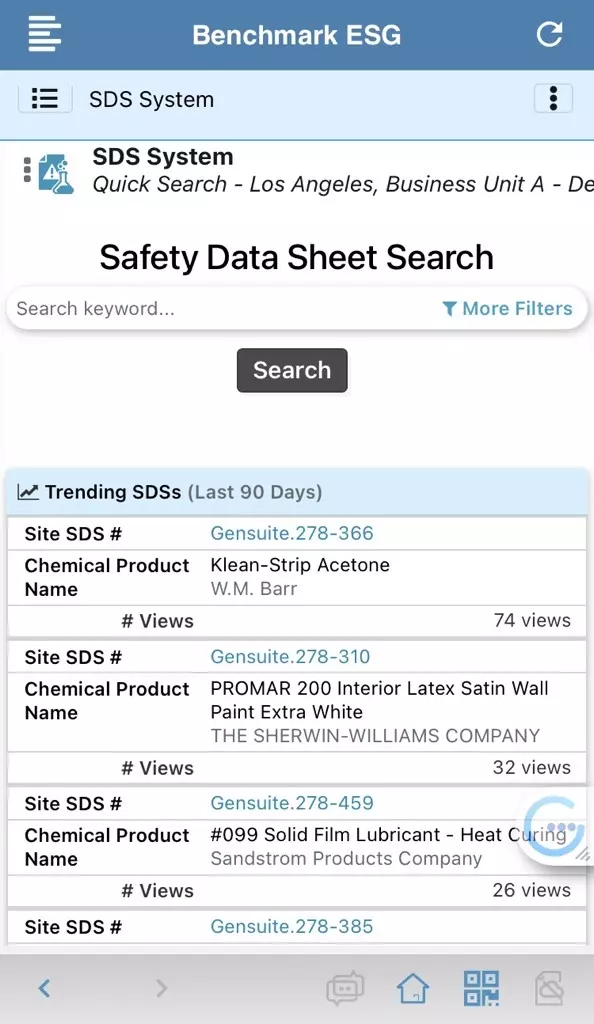Go forward with the right arrow
This screenshot has height=1024, width=594.
click(161, 988)
